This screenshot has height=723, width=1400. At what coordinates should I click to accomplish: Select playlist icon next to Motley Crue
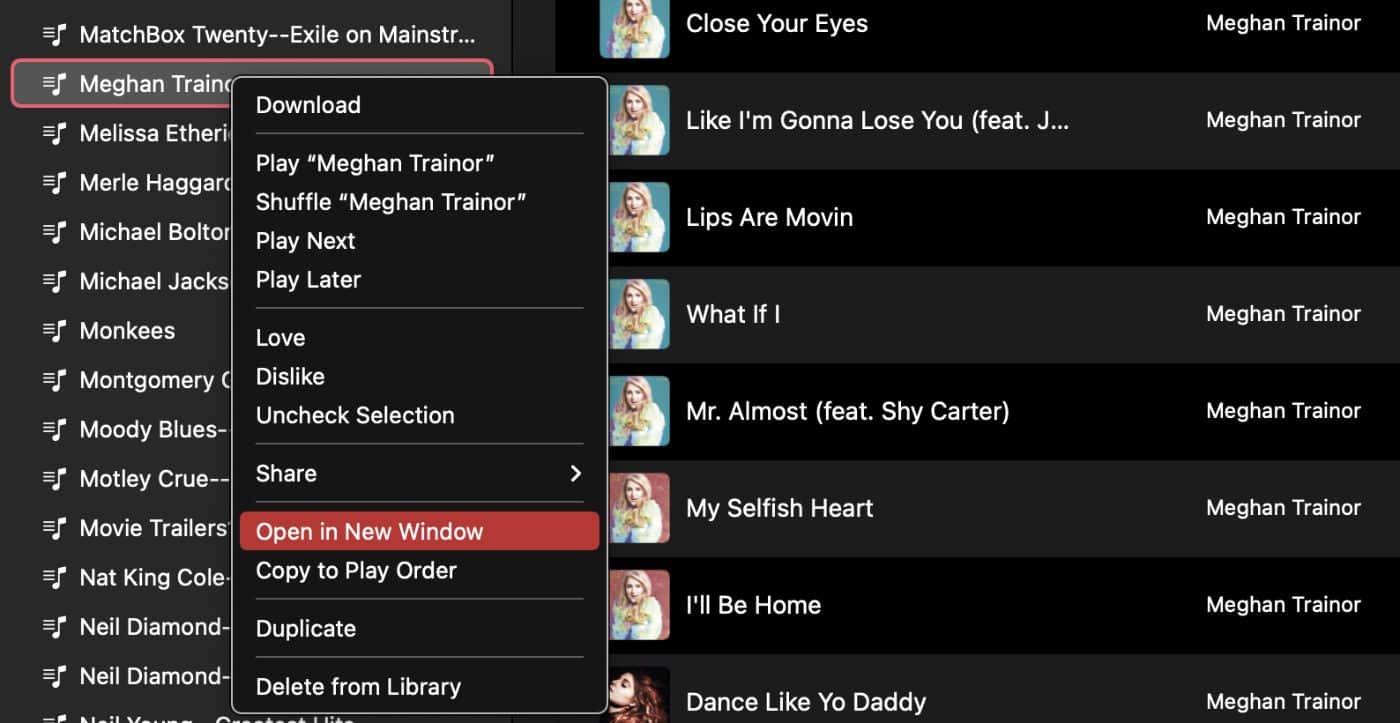[55, 478]
